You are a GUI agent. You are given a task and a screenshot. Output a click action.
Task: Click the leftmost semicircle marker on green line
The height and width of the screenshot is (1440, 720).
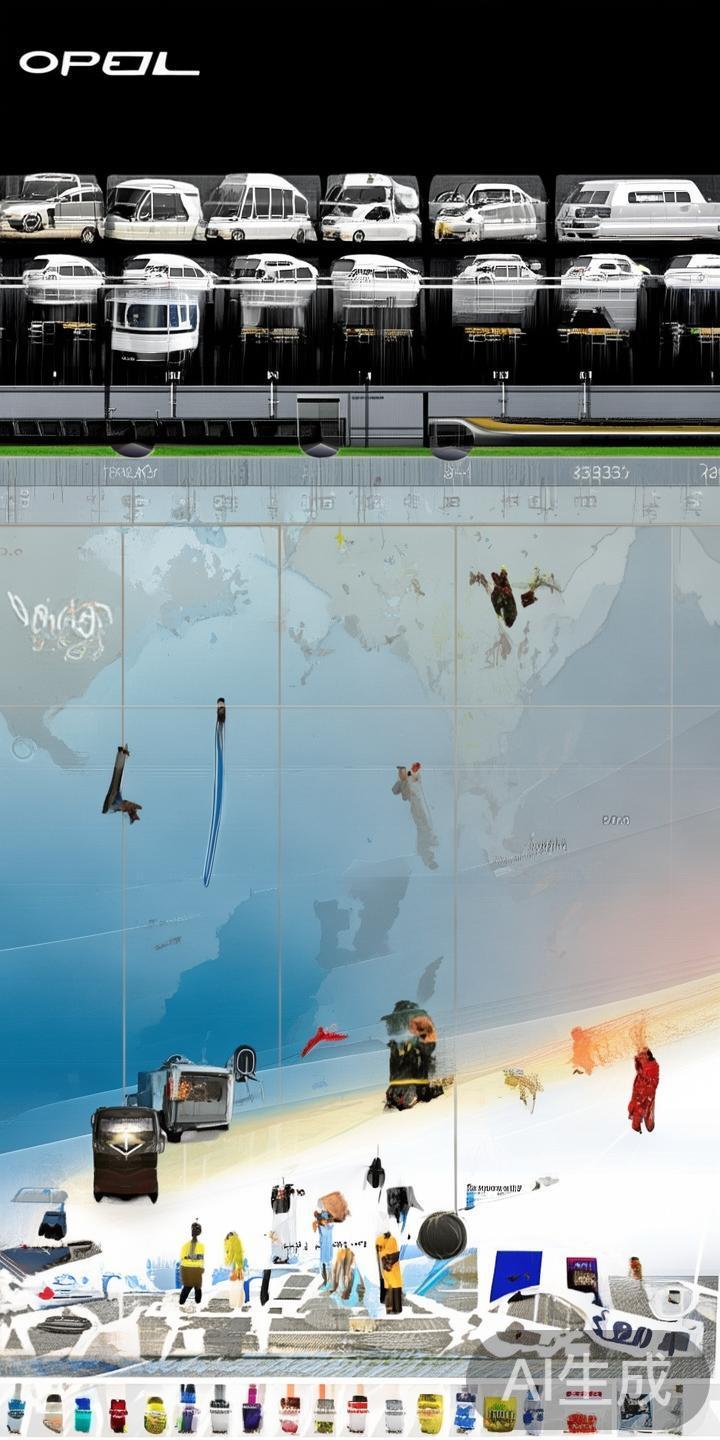click(131, 449)
